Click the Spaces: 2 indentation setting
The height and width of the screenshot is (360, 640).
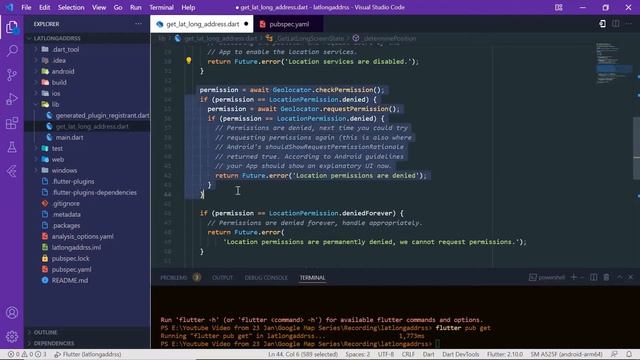[x=358, y=354]
